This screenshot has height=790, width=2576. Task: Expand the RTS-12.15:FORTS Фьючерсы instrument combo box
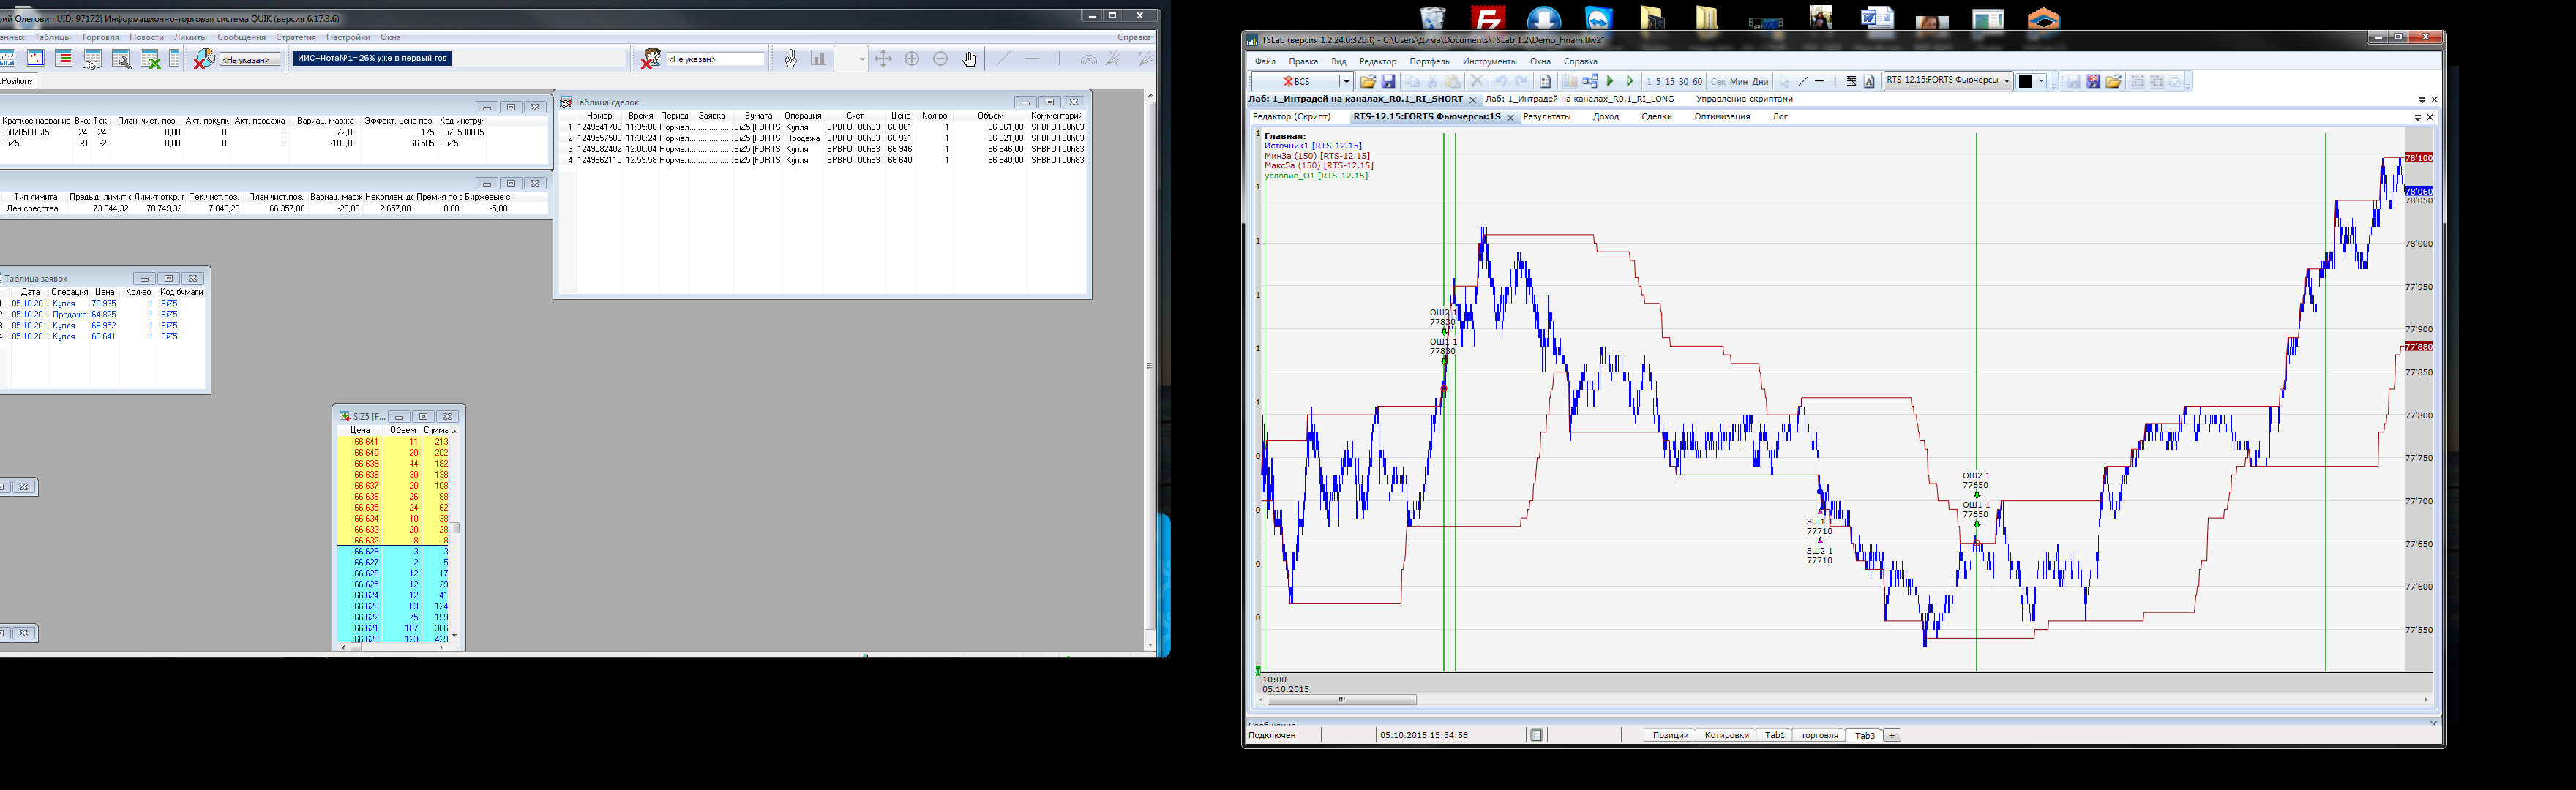[2006, 82]
